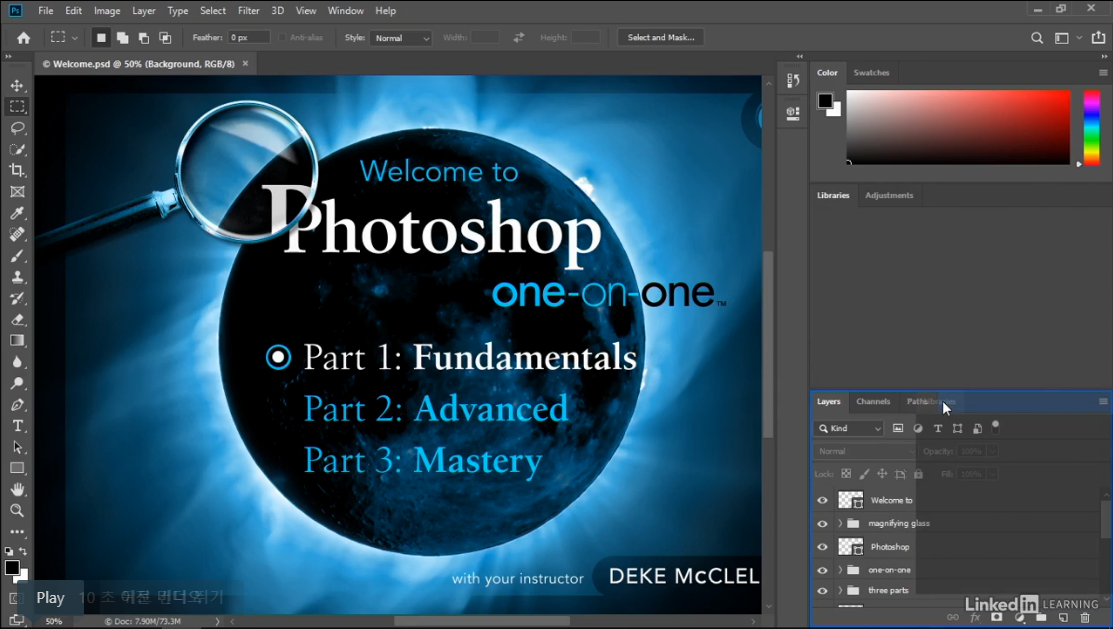Image resolution: width=1113 pixels, height=629 pixels.
Task: Select the Quick Selection tool
Action: [x=17, y=149]
